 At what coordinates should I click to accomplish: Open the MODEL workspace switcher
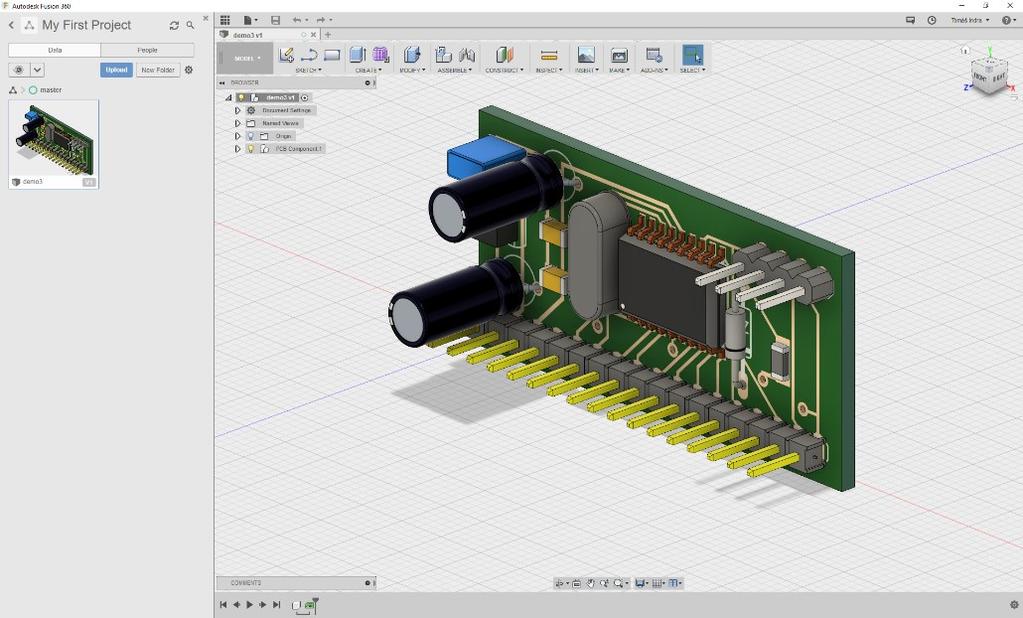pos(245,59)
